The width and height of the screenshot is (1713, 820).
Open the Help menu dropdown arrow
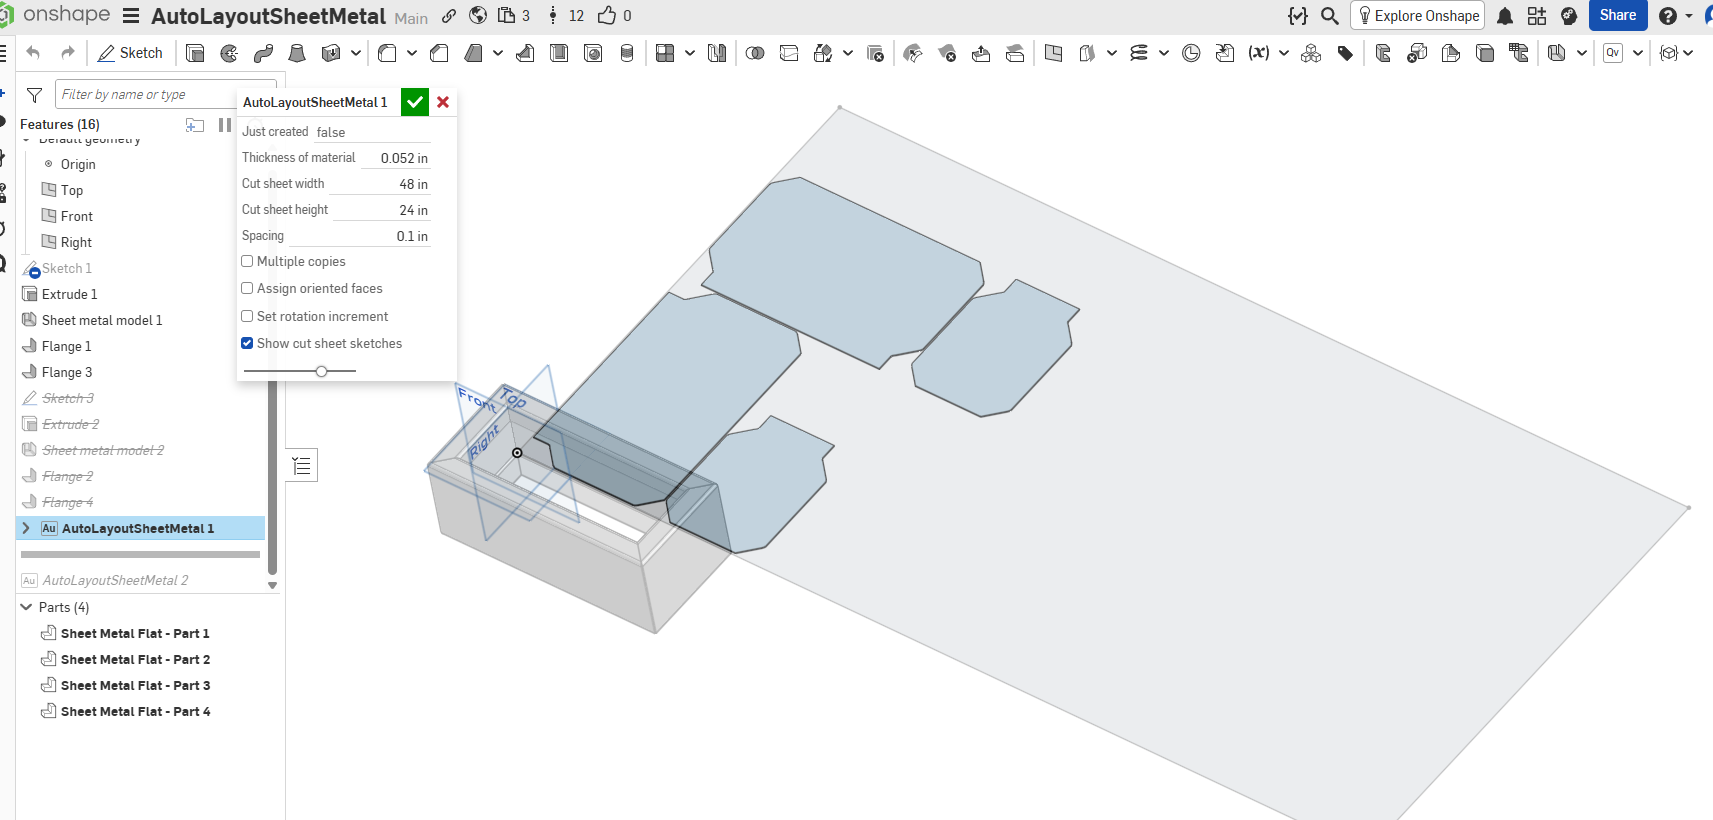tap(1689, 16)
